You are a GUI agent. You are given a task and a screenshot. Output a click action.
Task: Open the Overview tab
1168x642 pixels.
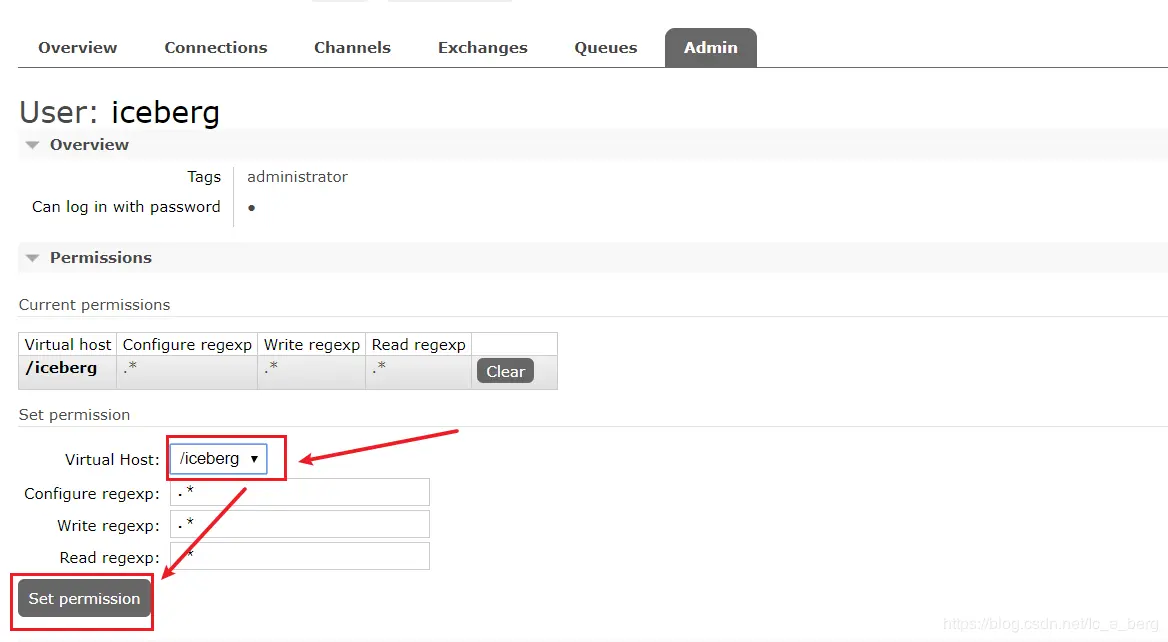point(77,48)
